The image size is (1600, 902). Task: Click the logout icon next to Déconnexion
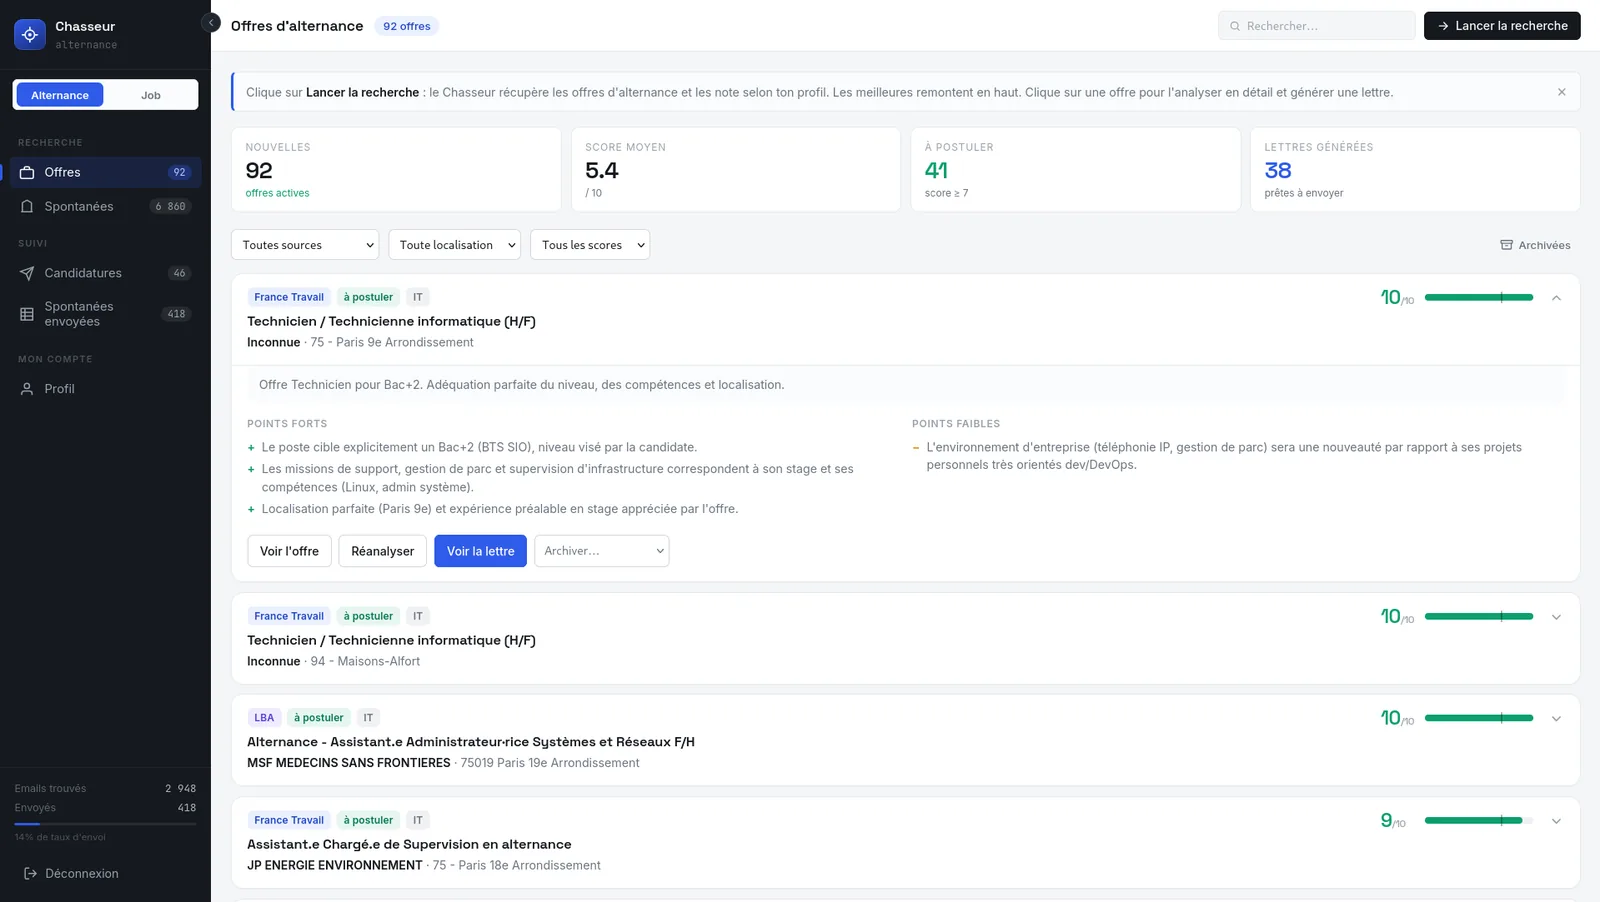tap(30, 873)
